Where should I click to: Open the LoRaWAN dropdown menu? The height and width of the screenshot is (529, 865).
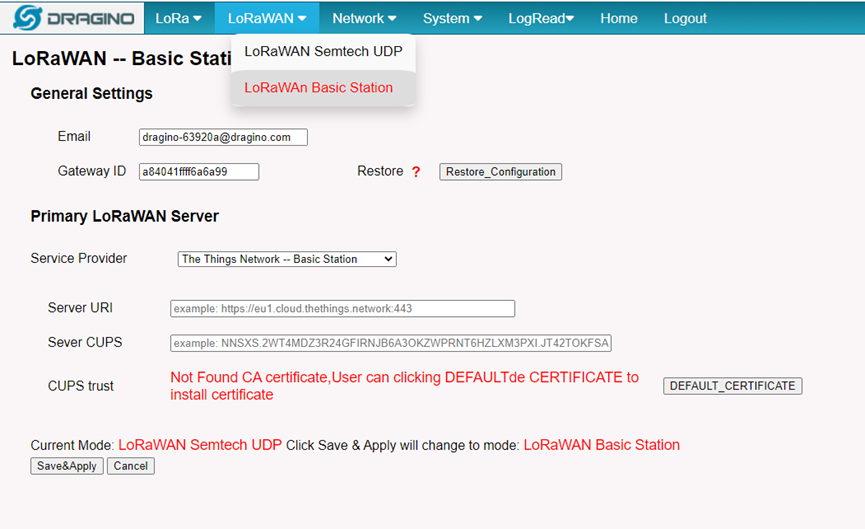pyautogui.click(x=267, y=18)
